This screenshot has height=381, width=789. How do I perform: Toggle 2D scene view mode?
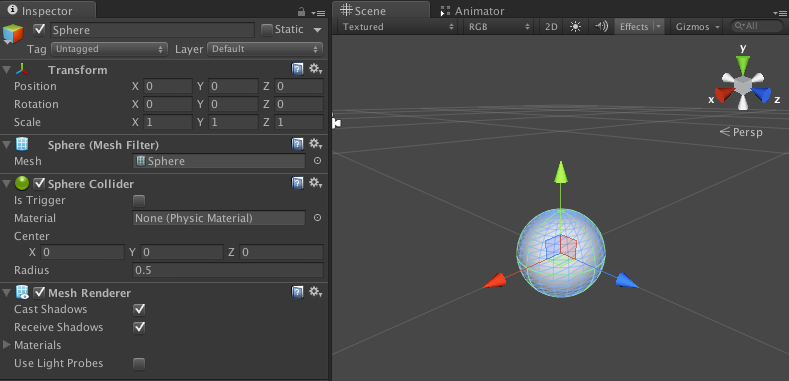coord(551,27)
